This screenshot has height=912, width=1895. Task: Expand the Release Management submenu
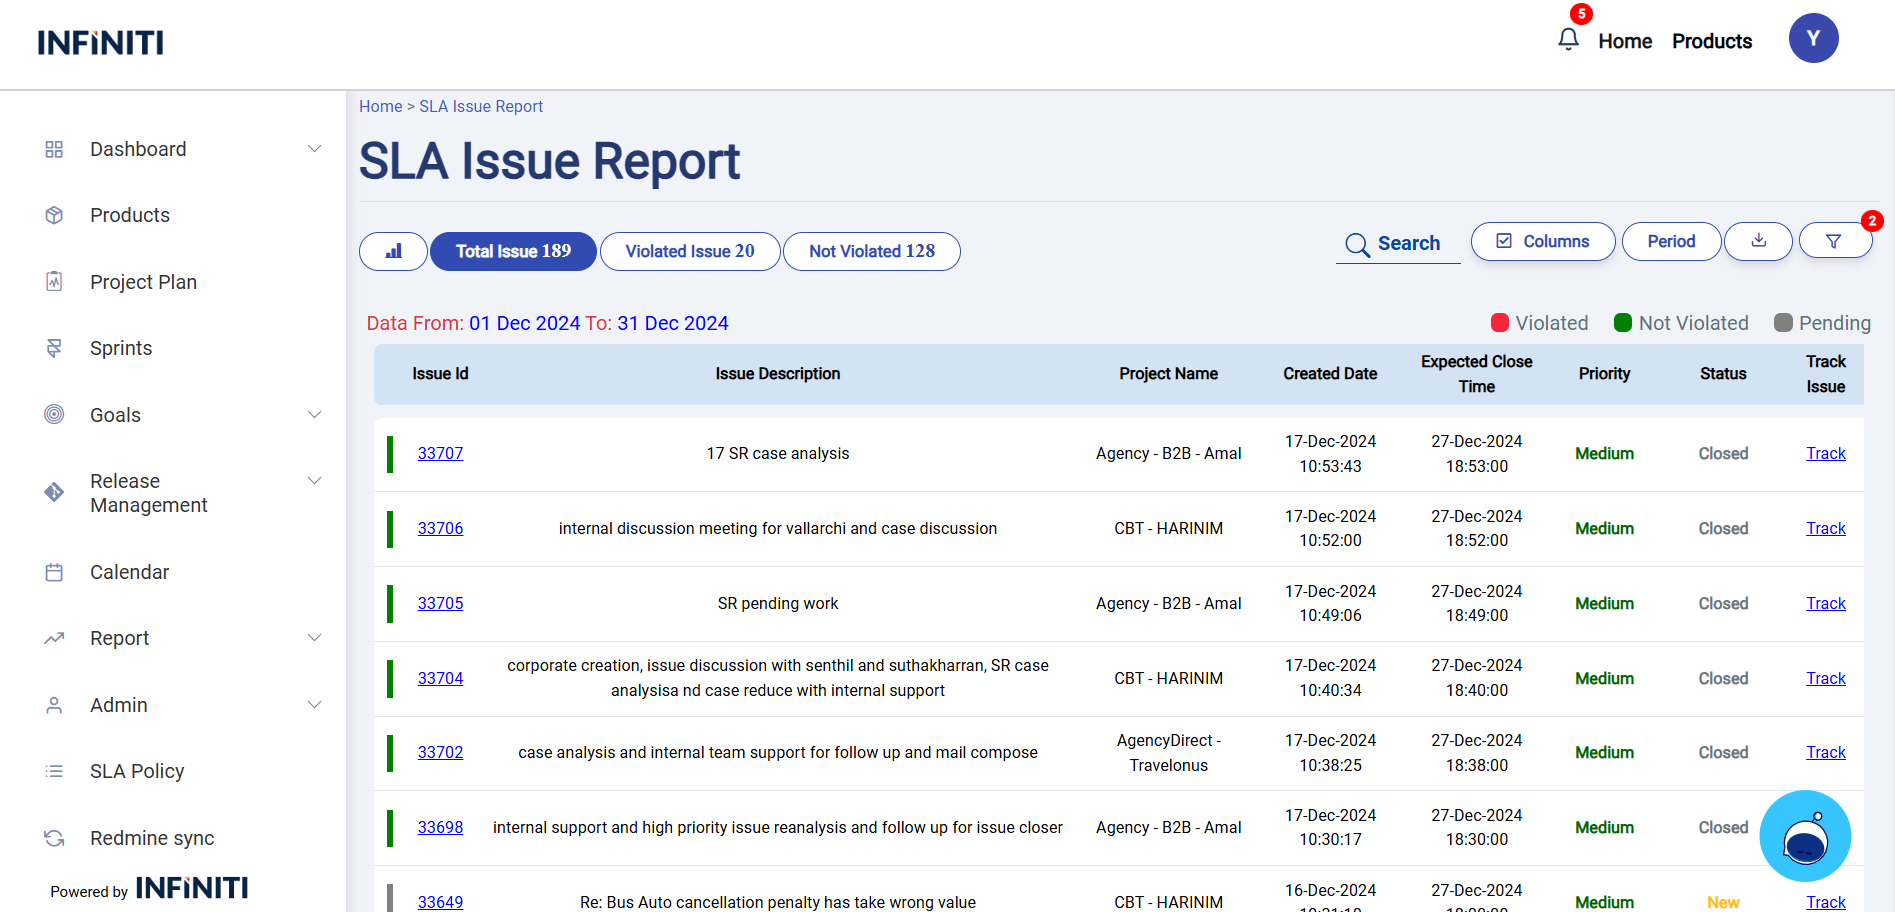click(314, 481)
